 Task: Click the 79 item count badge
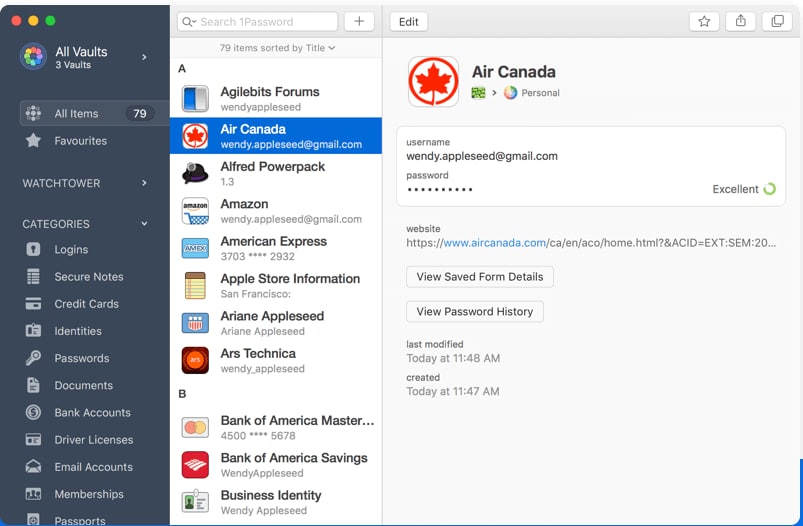tap(140, 113)
